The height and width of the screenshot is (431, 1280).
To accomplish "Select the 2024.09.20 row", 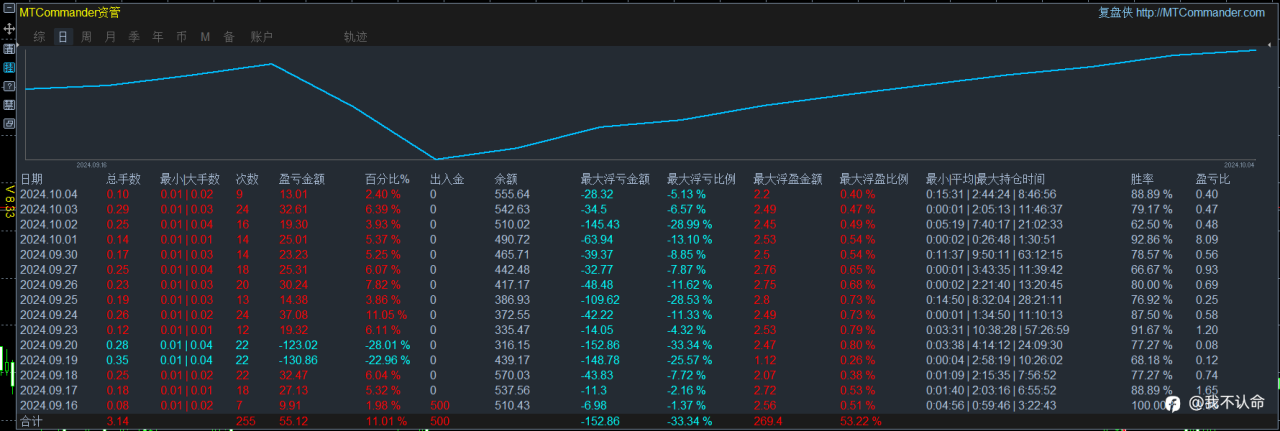I will (640, 344).
